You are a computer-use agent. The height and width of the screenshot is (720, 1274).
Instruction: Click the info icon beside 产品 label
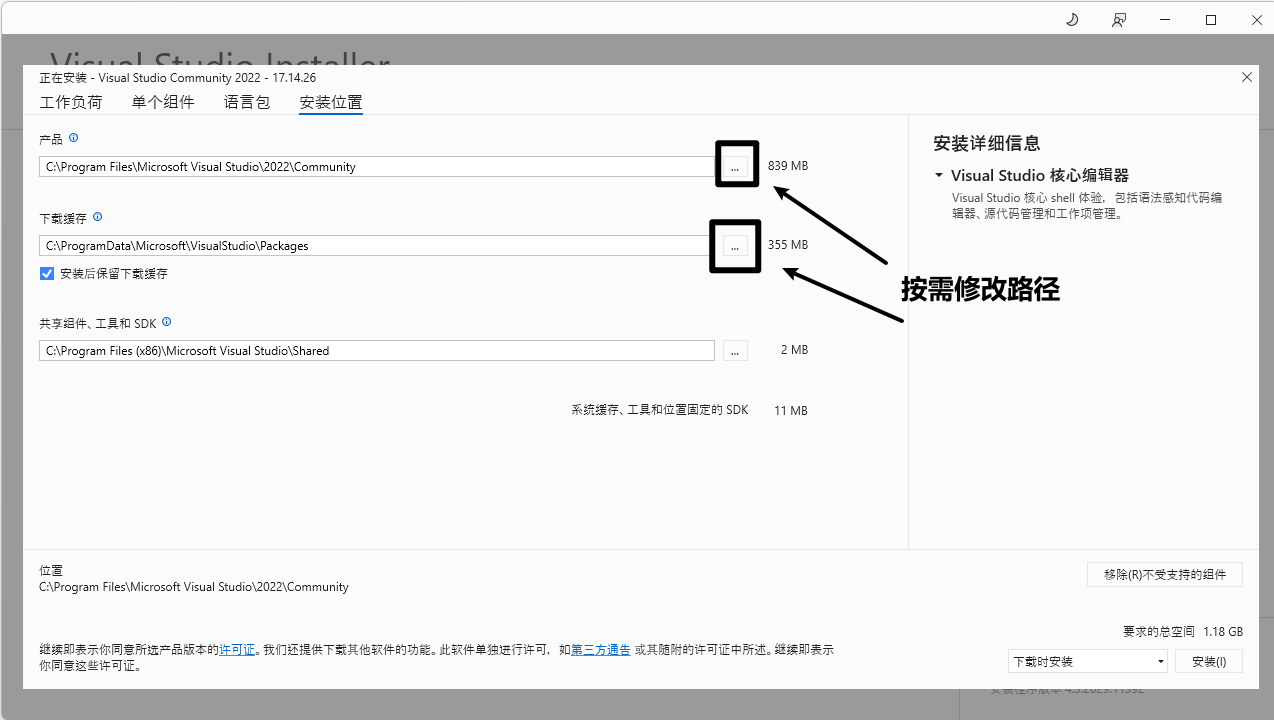tap(73, 138)
